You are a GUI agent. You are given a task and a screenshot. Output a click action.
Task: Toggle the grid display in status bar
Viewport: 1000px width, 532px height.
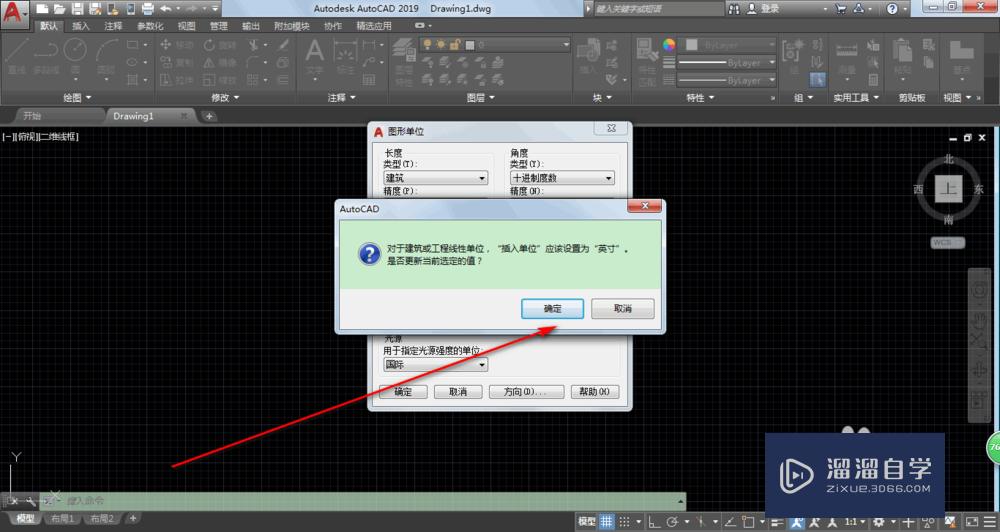[607, 521]
